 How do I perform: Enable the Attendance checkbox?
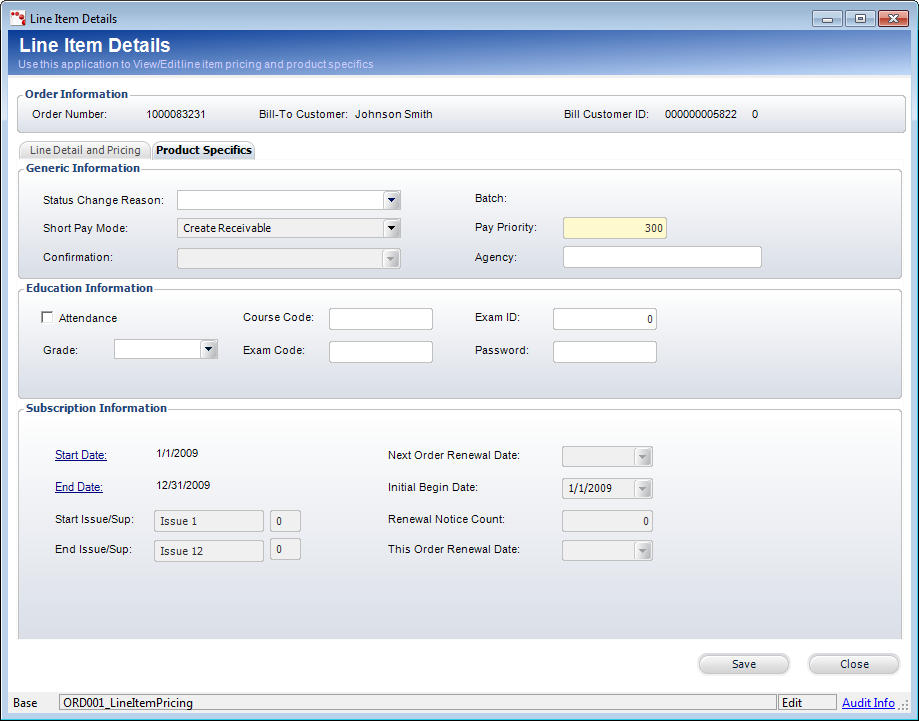(x=47, y=318)
